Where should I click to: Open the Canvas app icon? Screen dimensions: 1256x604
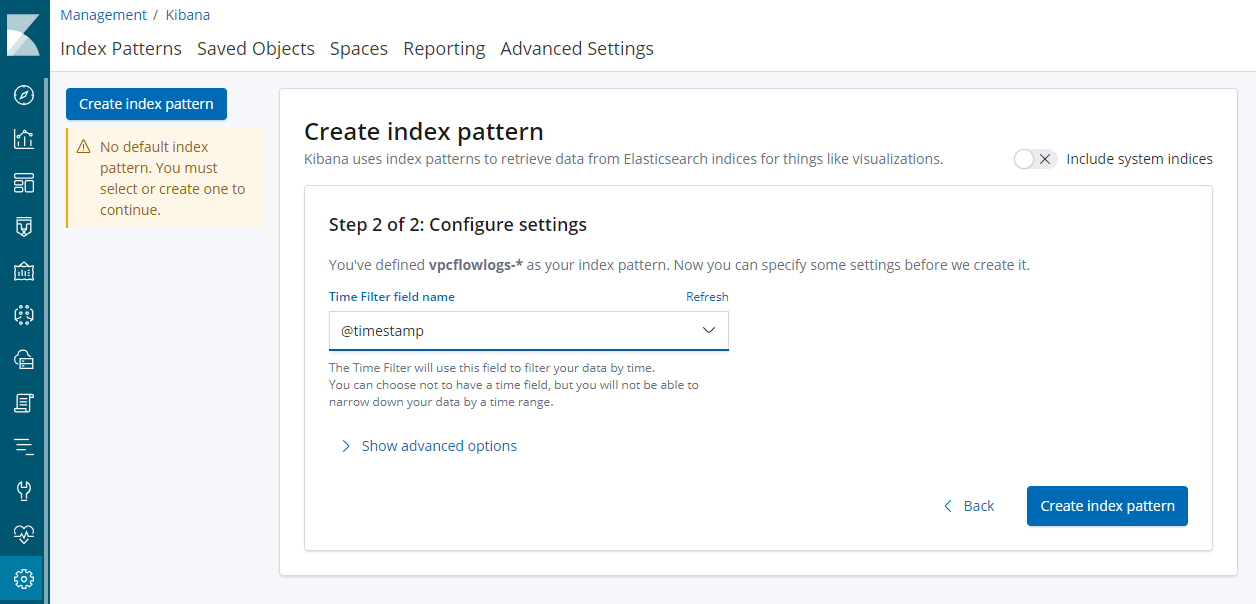(x=24, y=271)
